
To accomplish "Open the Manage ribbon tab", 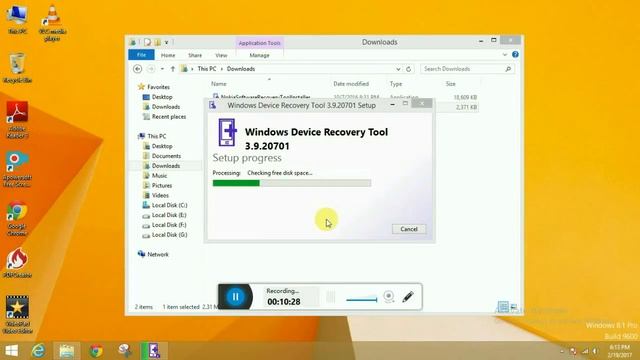I will (259, 55).
